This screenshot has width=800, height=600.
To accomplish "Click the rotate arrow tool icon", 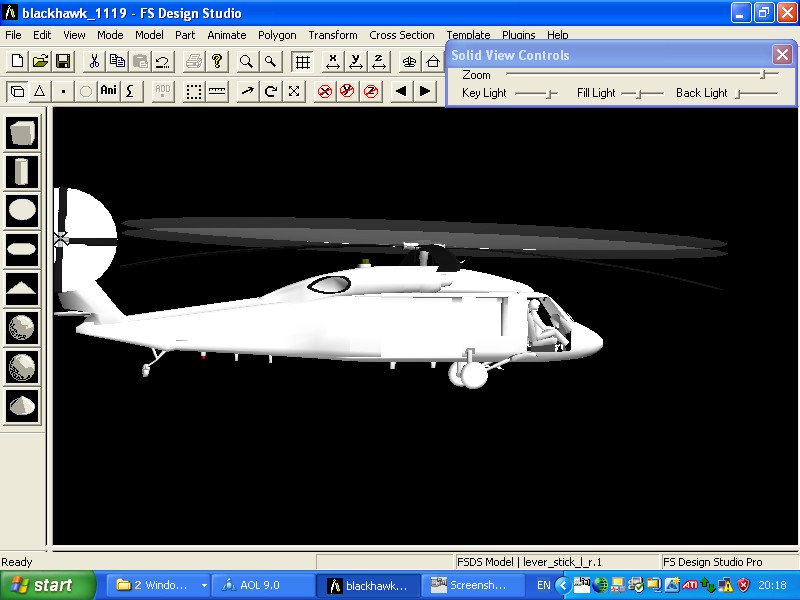I will coord(271,92).
